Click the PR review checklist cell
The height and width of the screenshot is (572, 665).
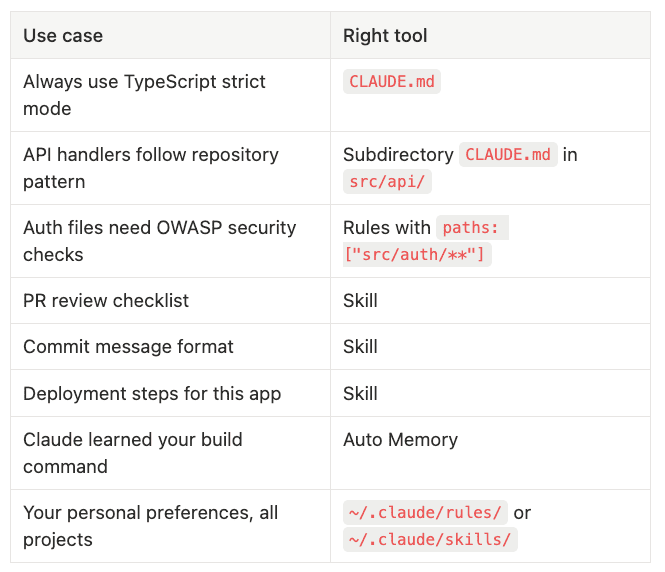tap(170, 300)
